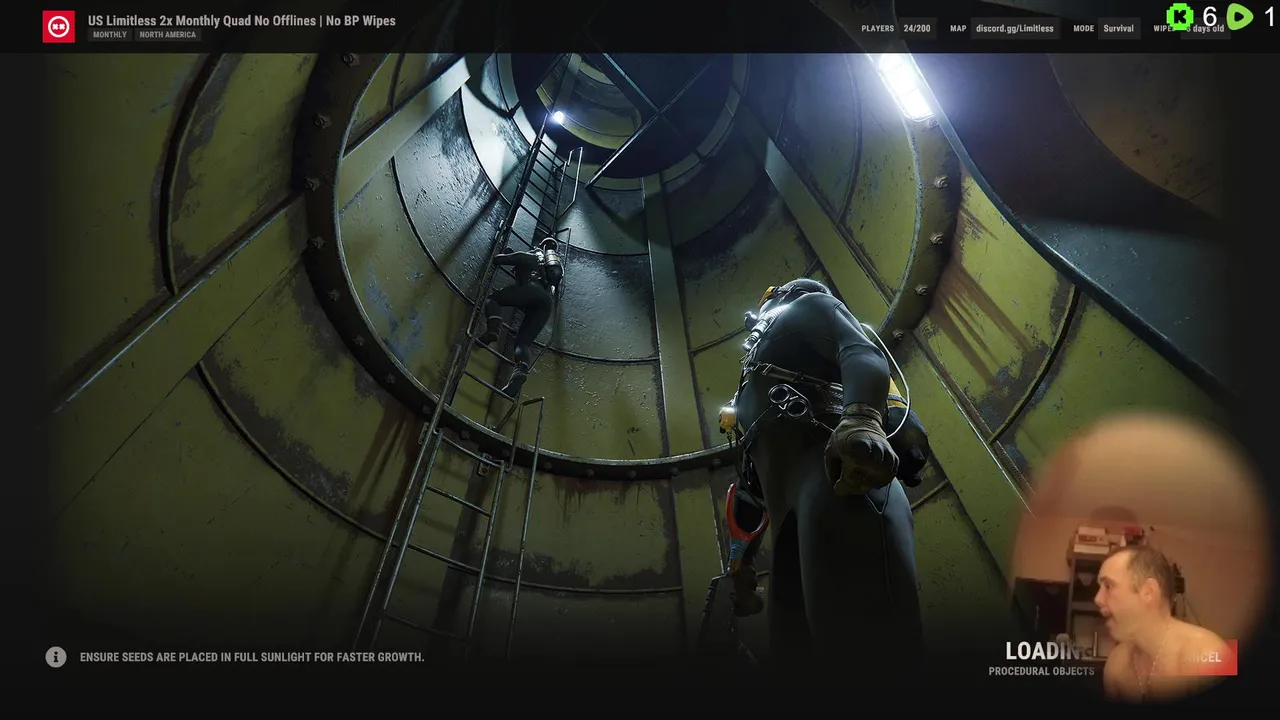Click the info icon beside the seed tip
Viewport: 1280px width, 720px height.
tap(56, 657)
